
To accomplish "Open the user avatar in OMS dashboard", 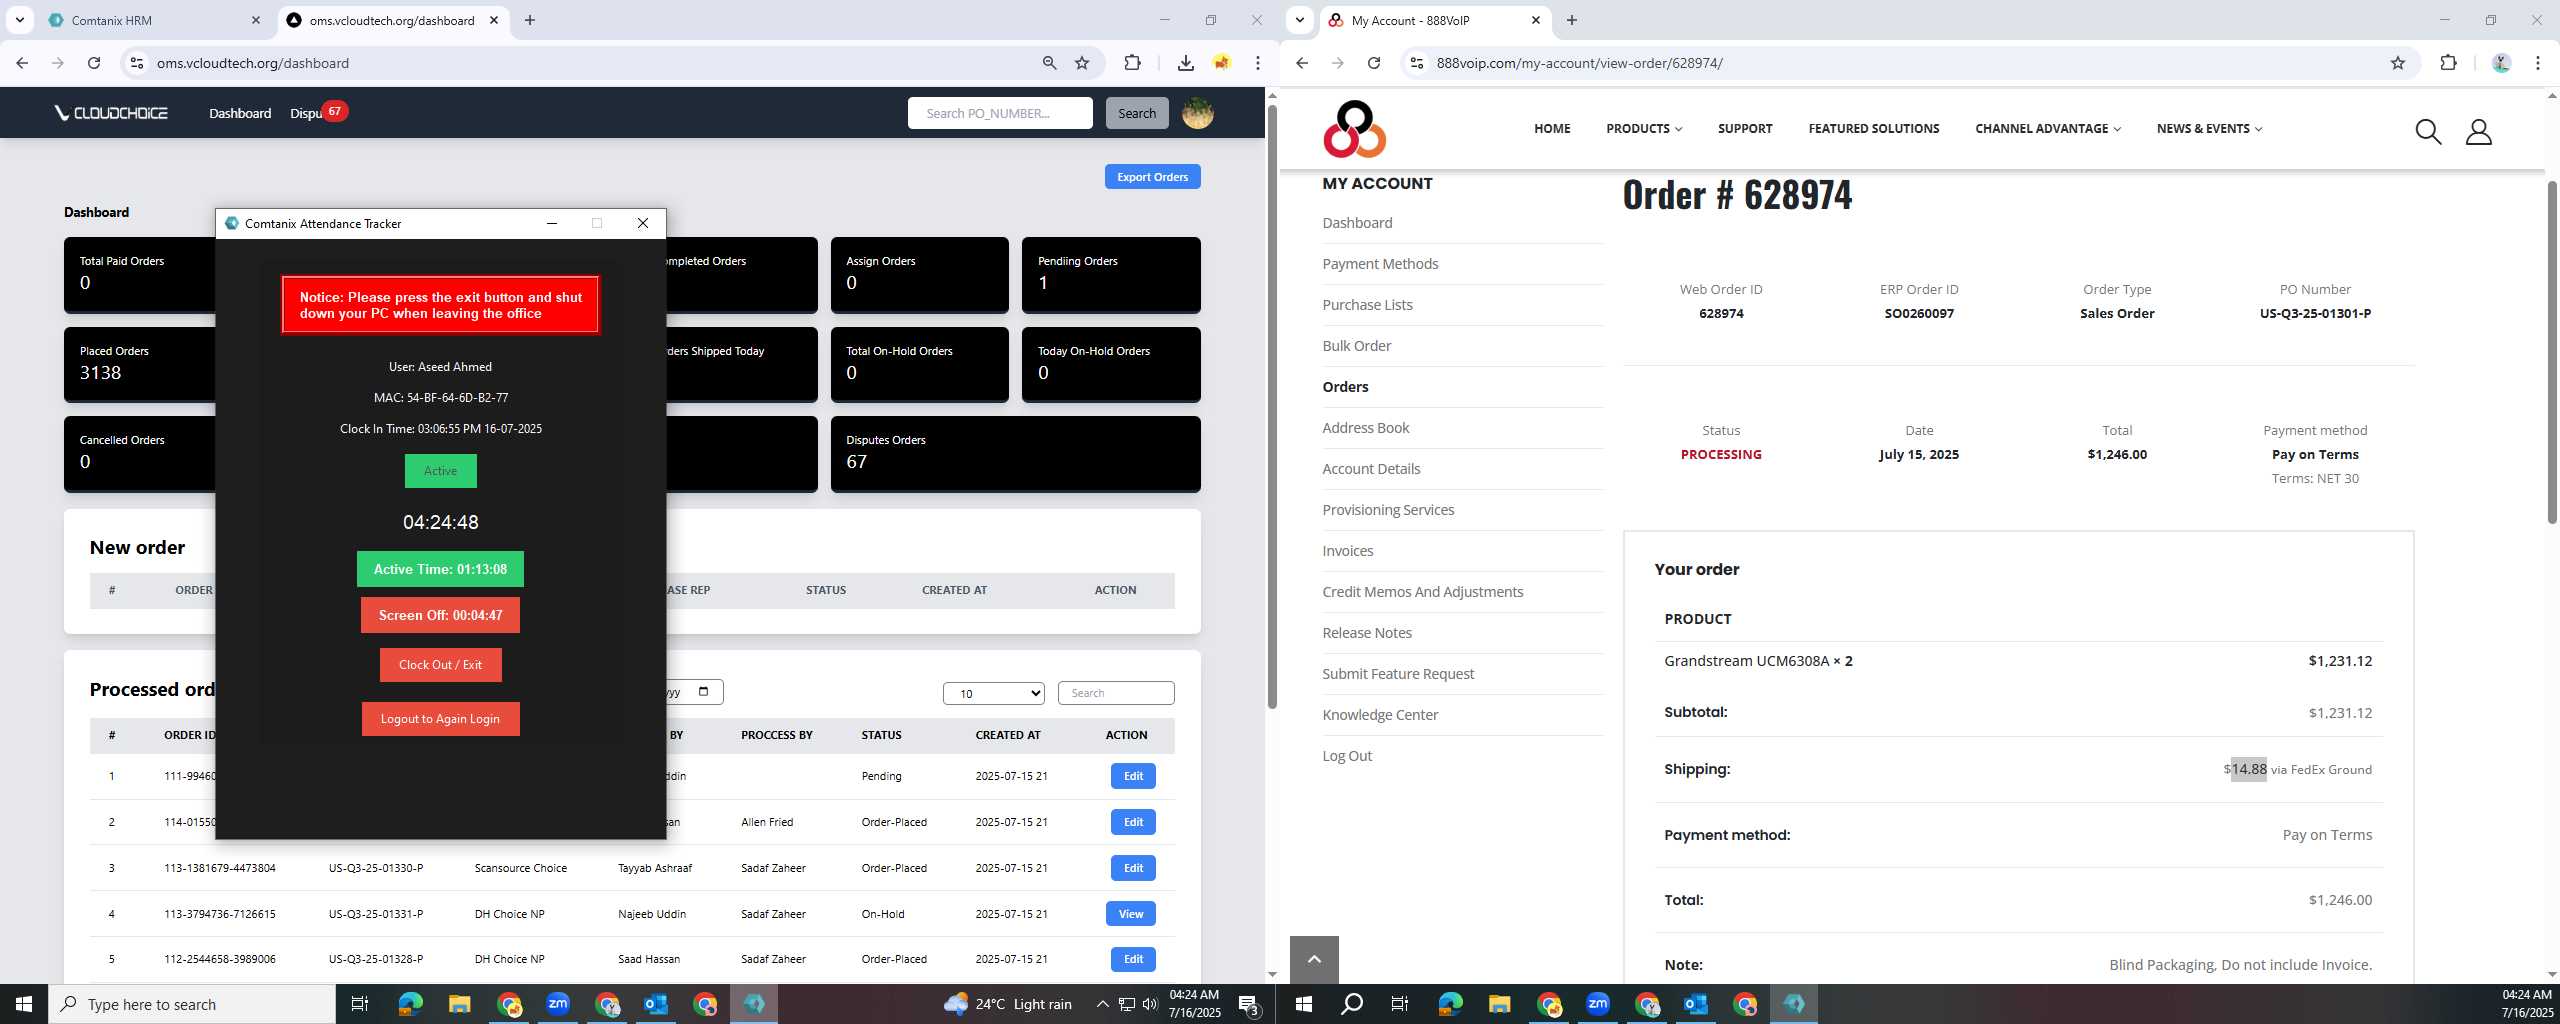I will (1197, 113).
